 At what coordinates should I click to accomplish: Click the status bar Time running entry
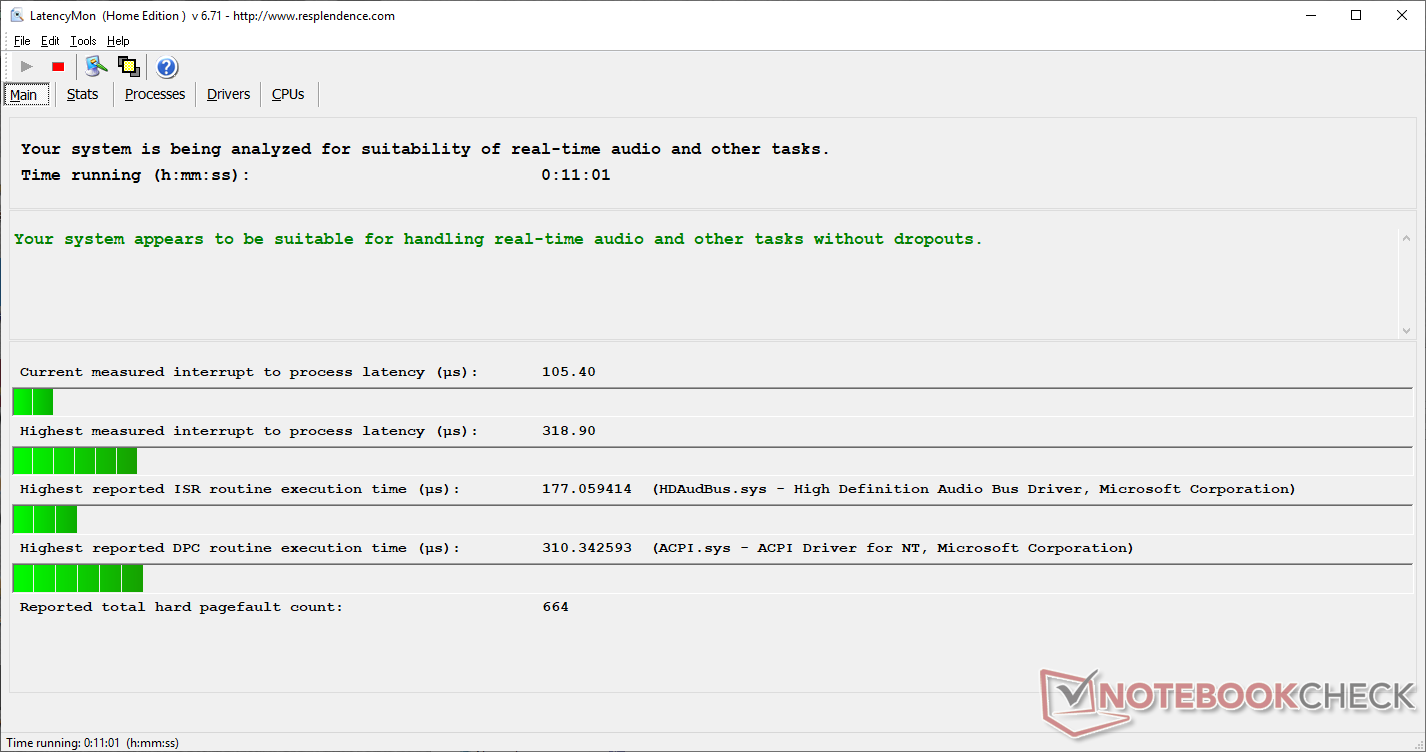pos(93,743)
